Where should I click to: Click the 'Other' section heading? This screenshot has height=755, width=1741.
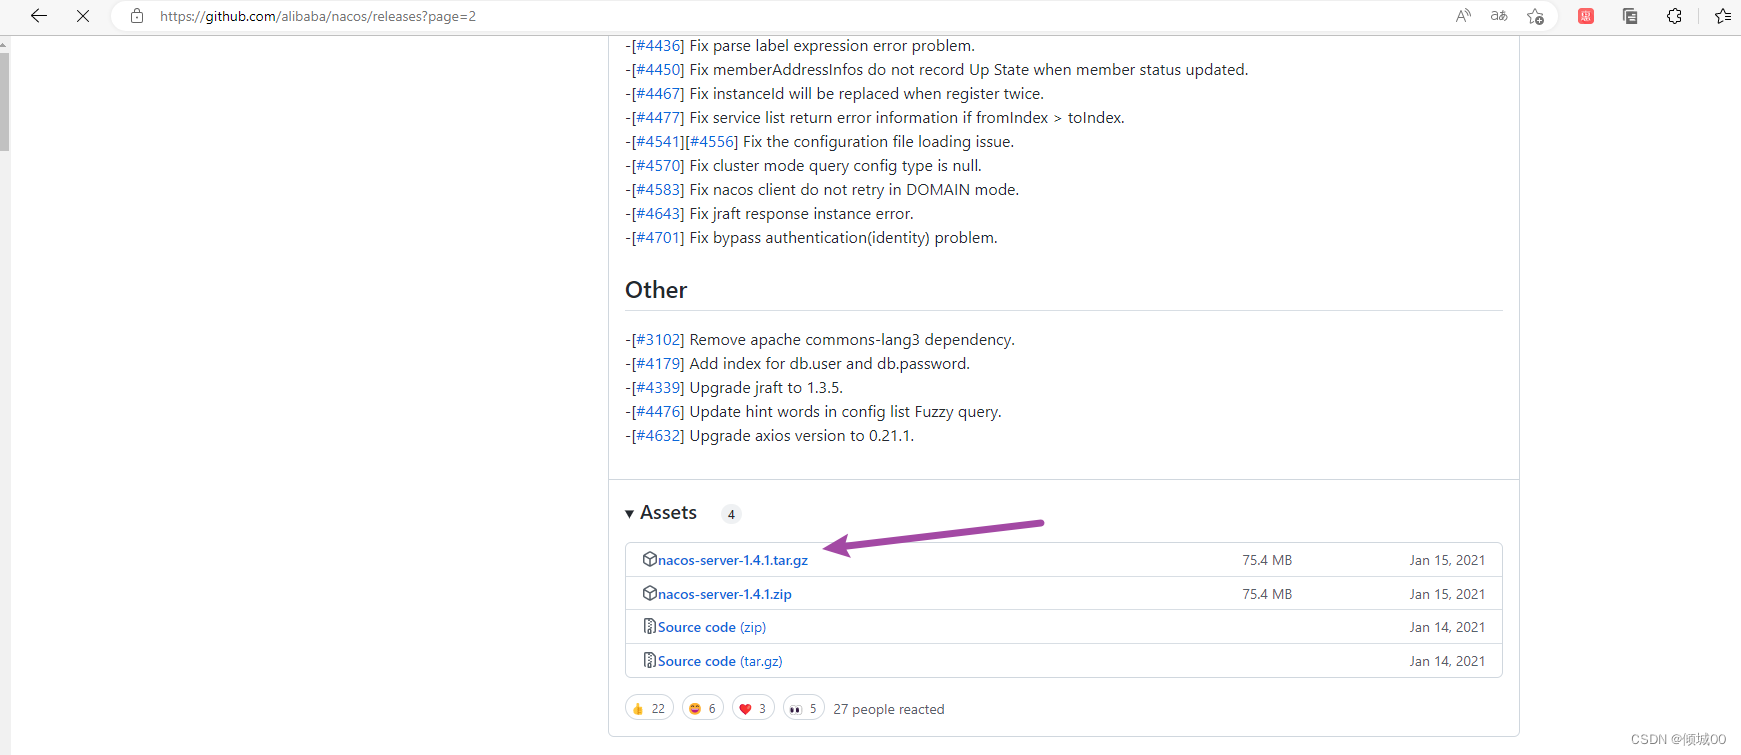[656, 290]
